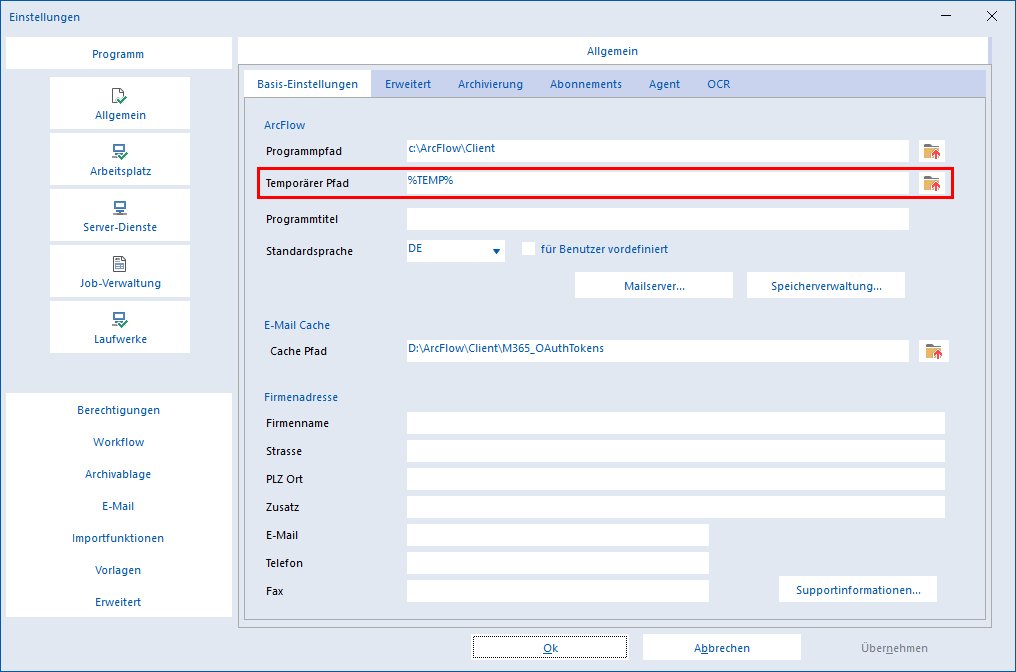Click the Strasse input field
Screen dimensions: 1016x672
676,451
